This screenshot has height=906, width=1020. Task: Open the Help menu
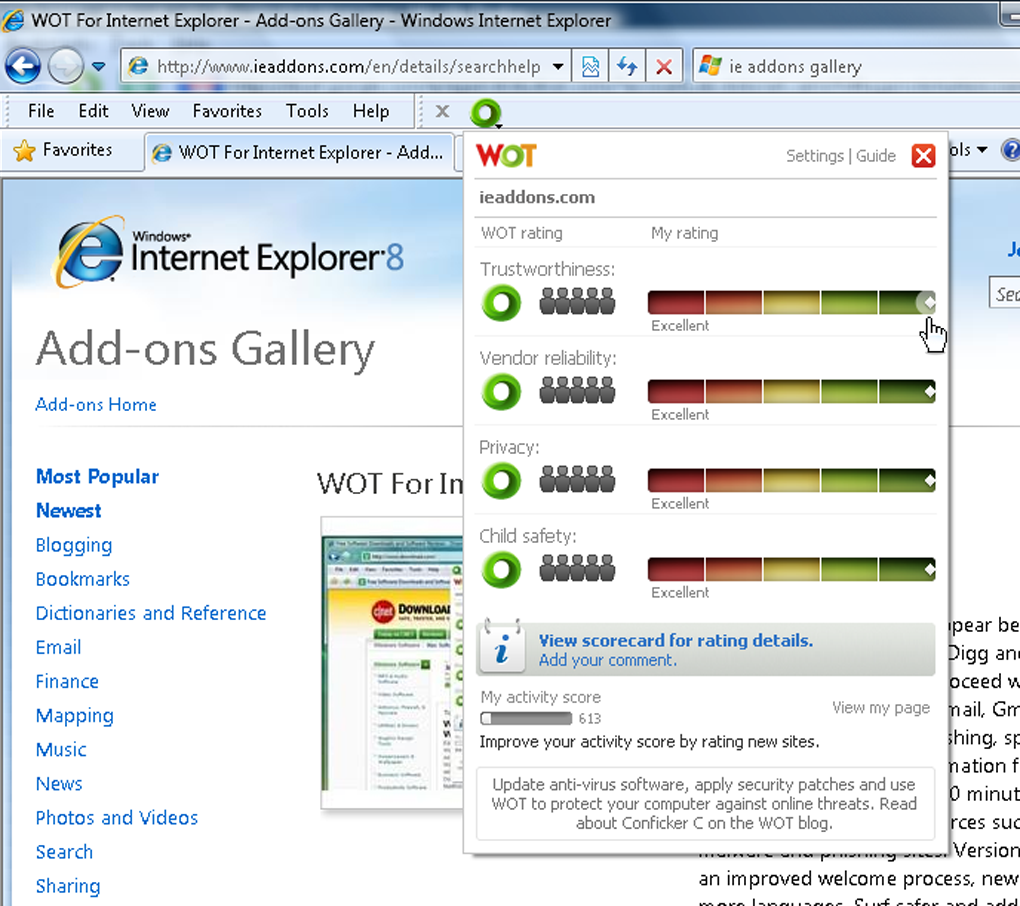tap(371, 111)
